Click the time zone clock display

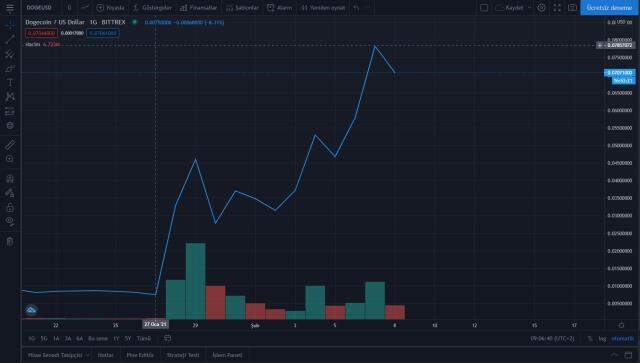click(552, 339)
